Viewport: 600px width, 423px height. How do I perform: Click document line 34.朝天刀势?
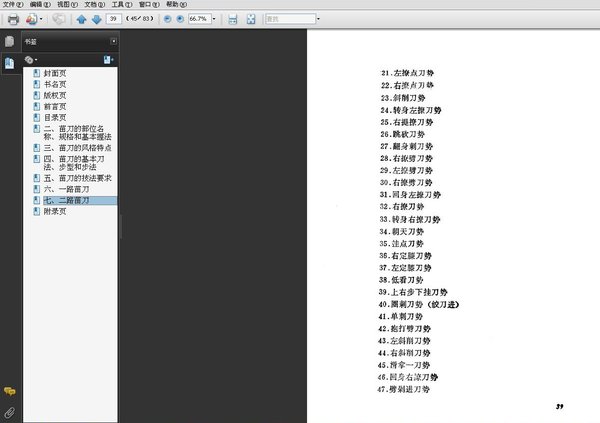pyautogui.click(x=401, y=232)
